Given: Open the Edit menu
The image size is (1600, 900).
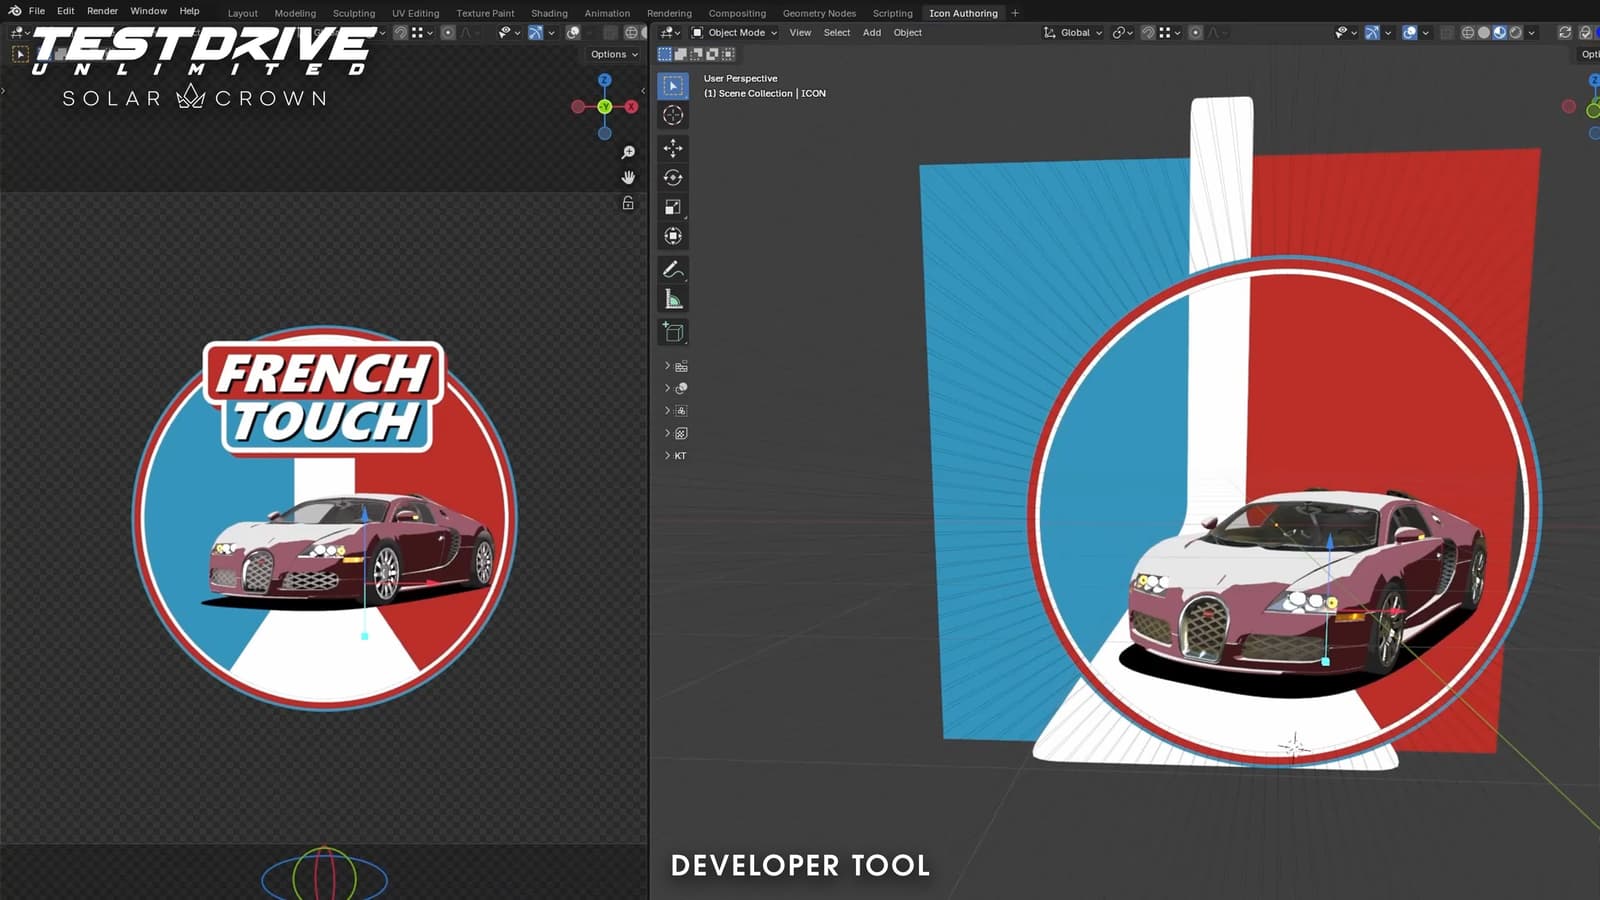Looking at the screenshot, I should click(66, 11).
